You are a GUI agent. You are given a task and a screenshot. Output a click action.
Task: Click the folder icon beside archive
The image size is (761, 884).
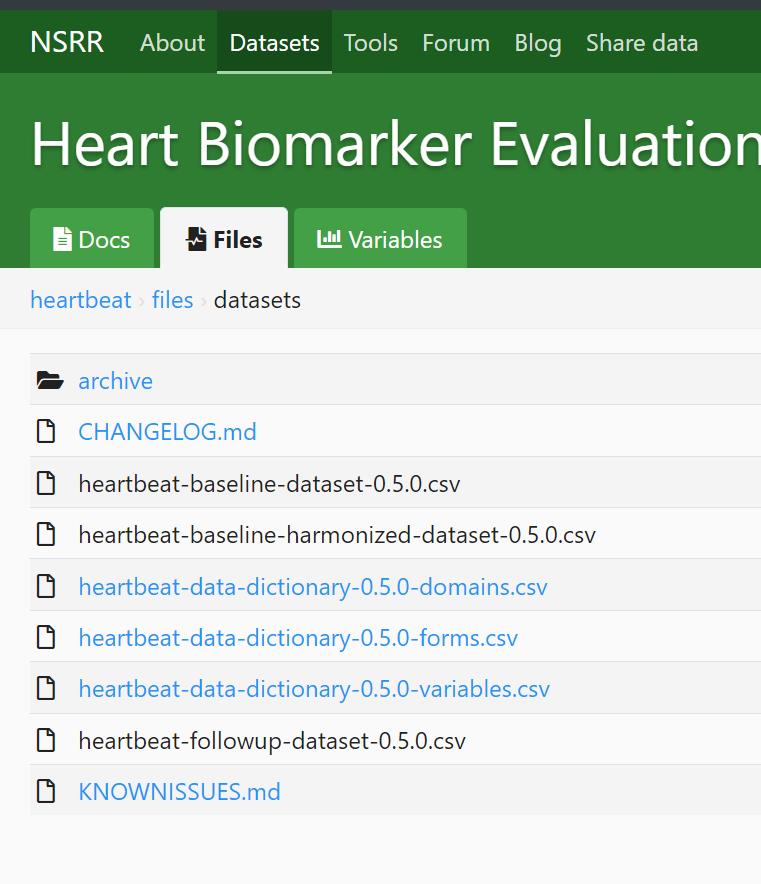(45, 379)
